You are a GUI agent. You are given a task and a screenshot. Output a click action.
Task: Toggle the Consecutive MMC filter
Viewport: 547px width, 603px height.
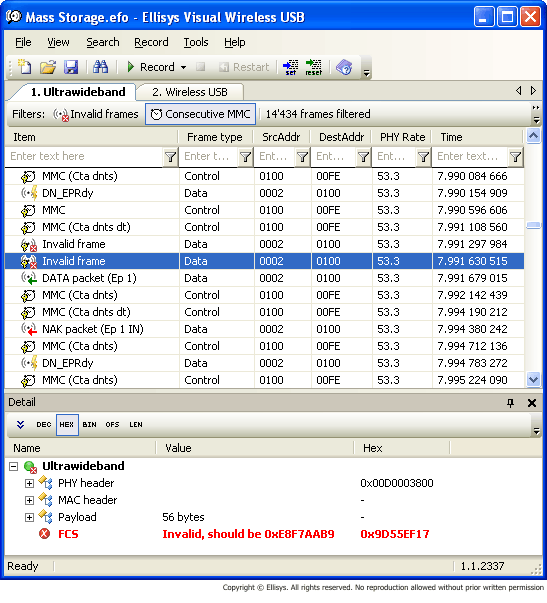point(200,114)
